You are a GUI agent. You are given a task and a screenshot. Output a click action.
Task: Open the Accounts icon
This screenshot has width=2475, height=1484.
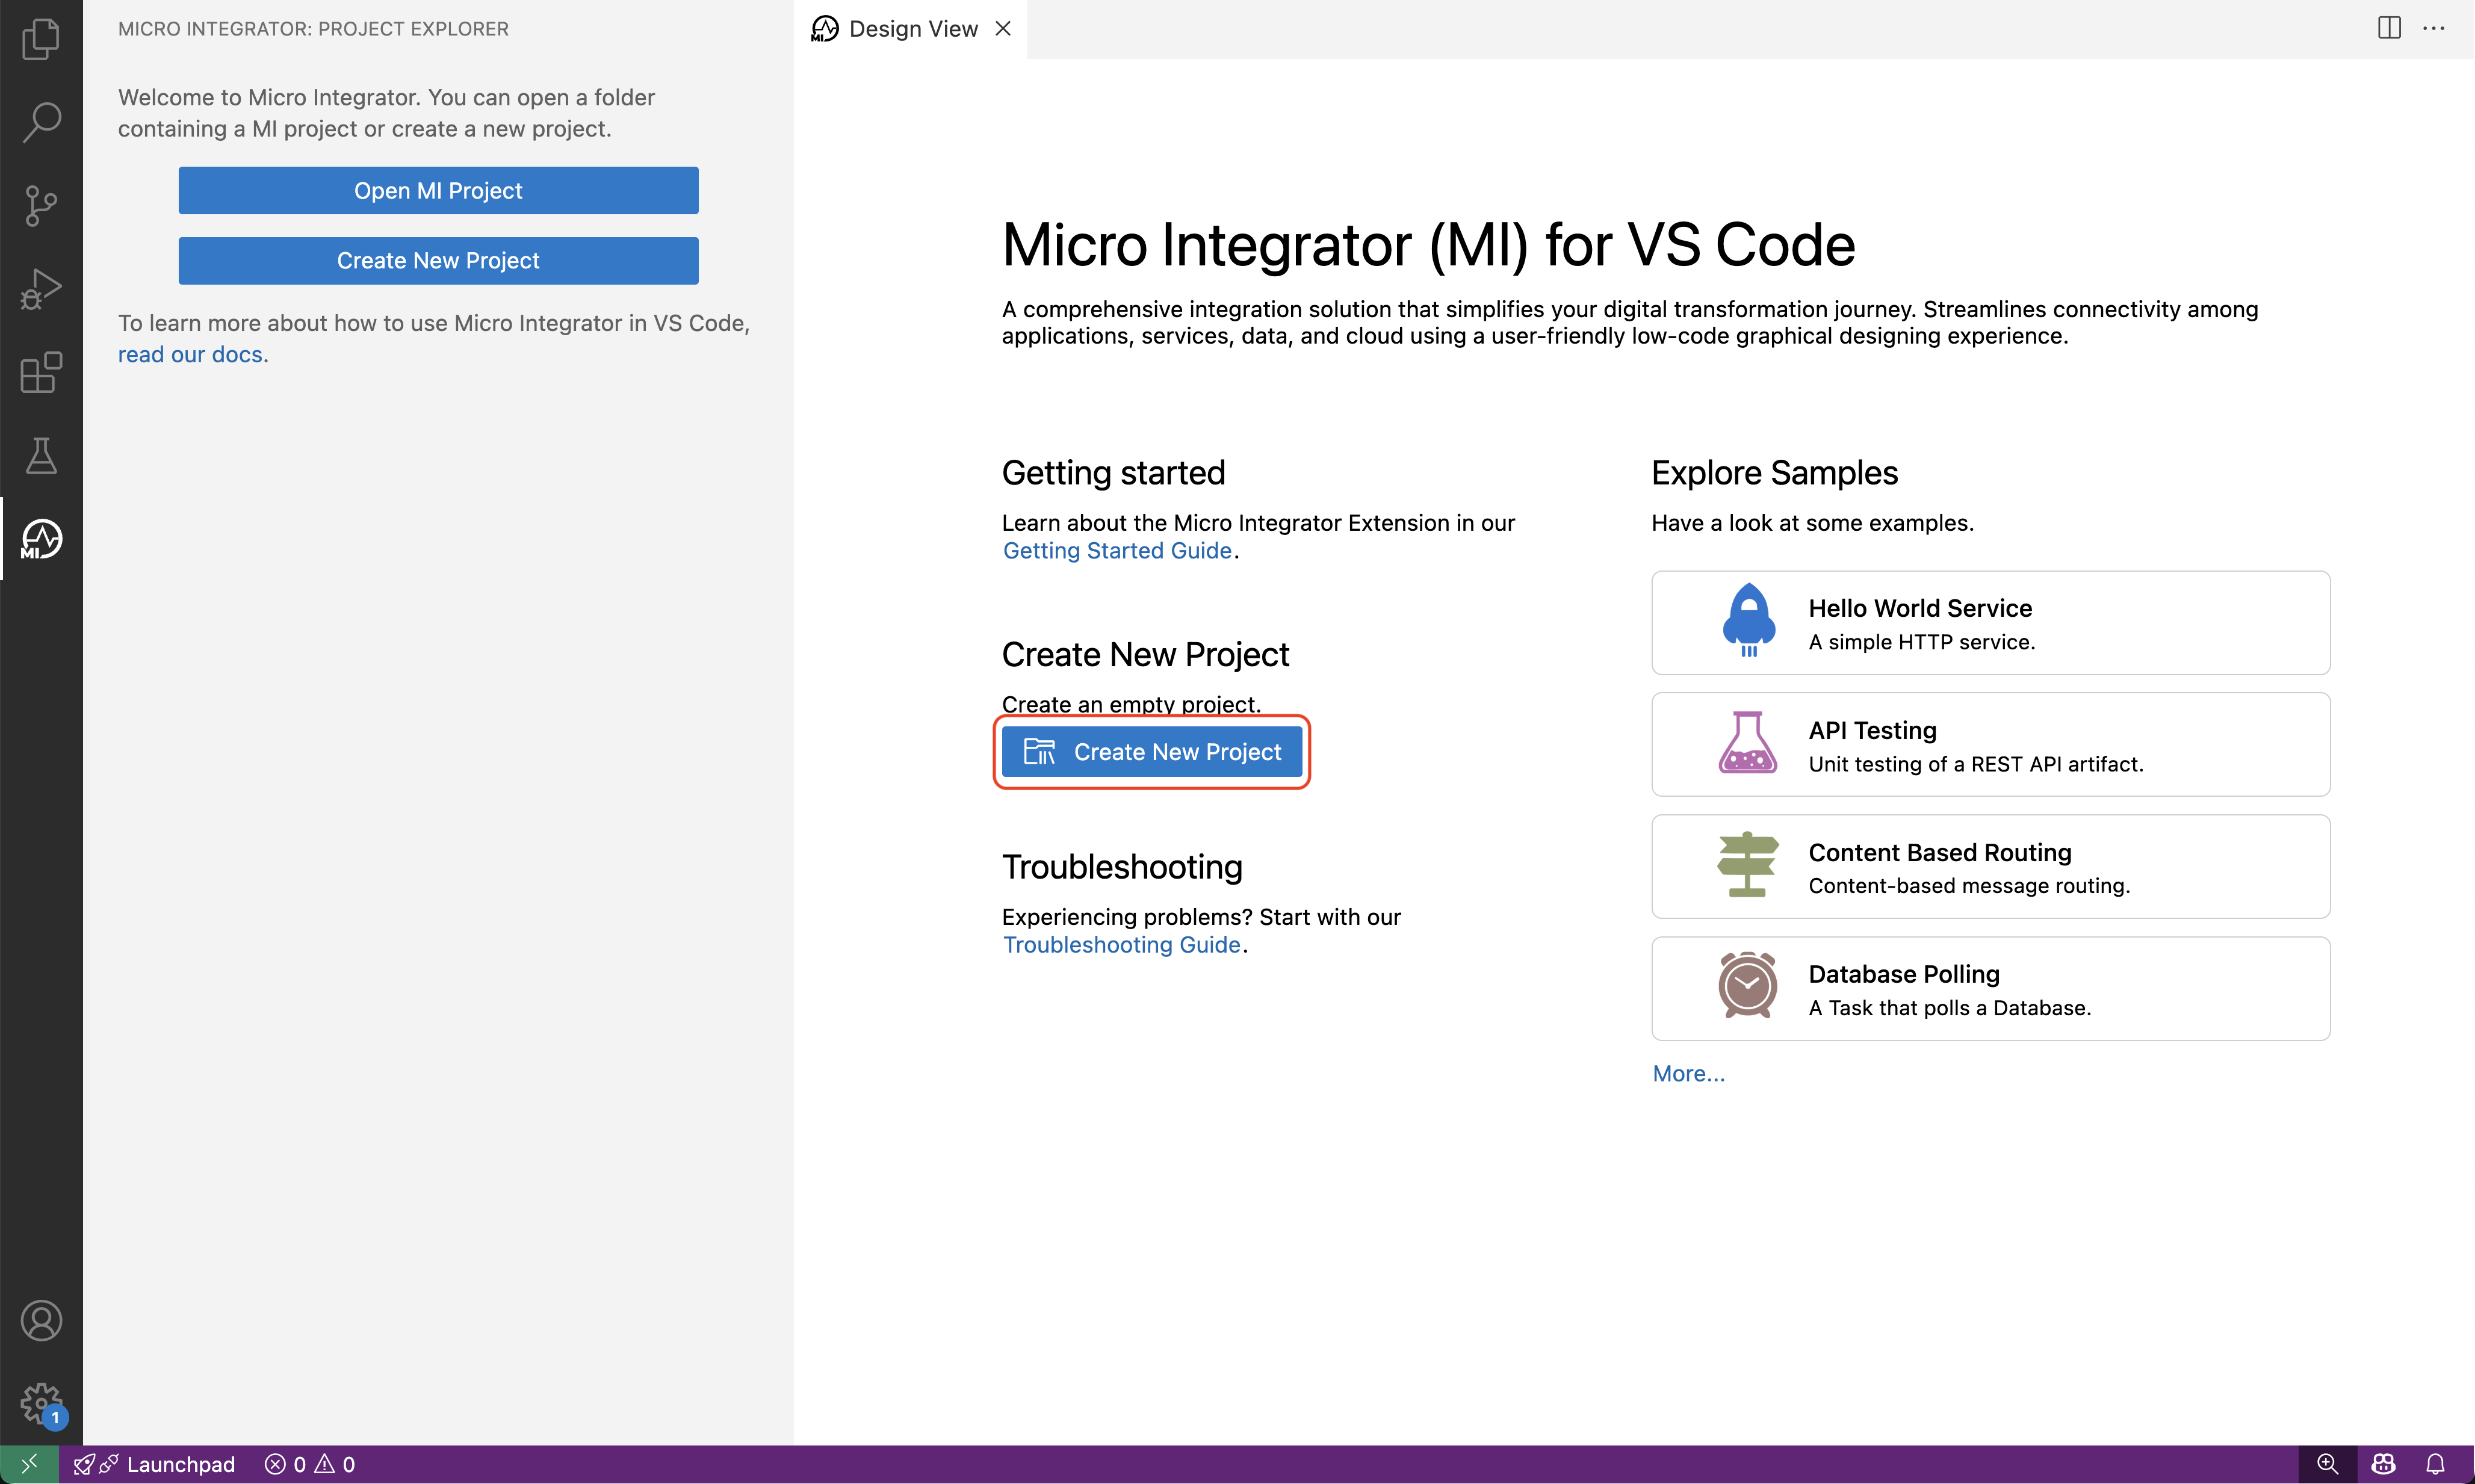pyautogui.click(x=40, y=1320)
